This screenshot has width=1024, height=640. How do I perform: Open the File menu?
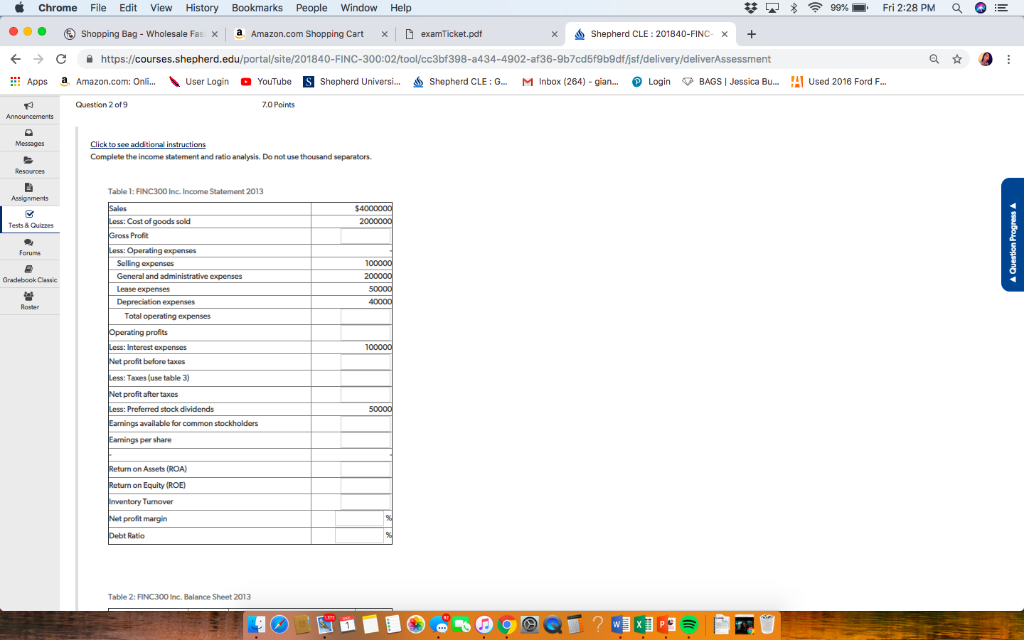tap(99, 8)
